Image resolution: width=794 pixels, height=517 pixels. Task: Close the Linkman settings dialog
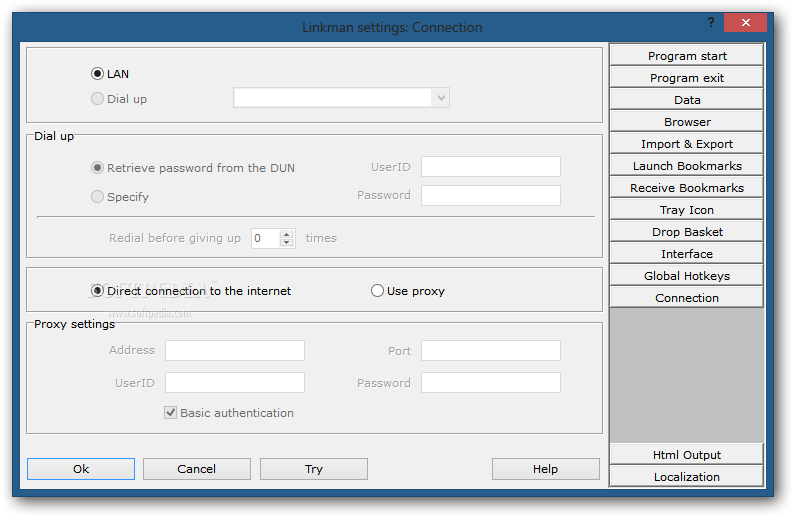745,22
